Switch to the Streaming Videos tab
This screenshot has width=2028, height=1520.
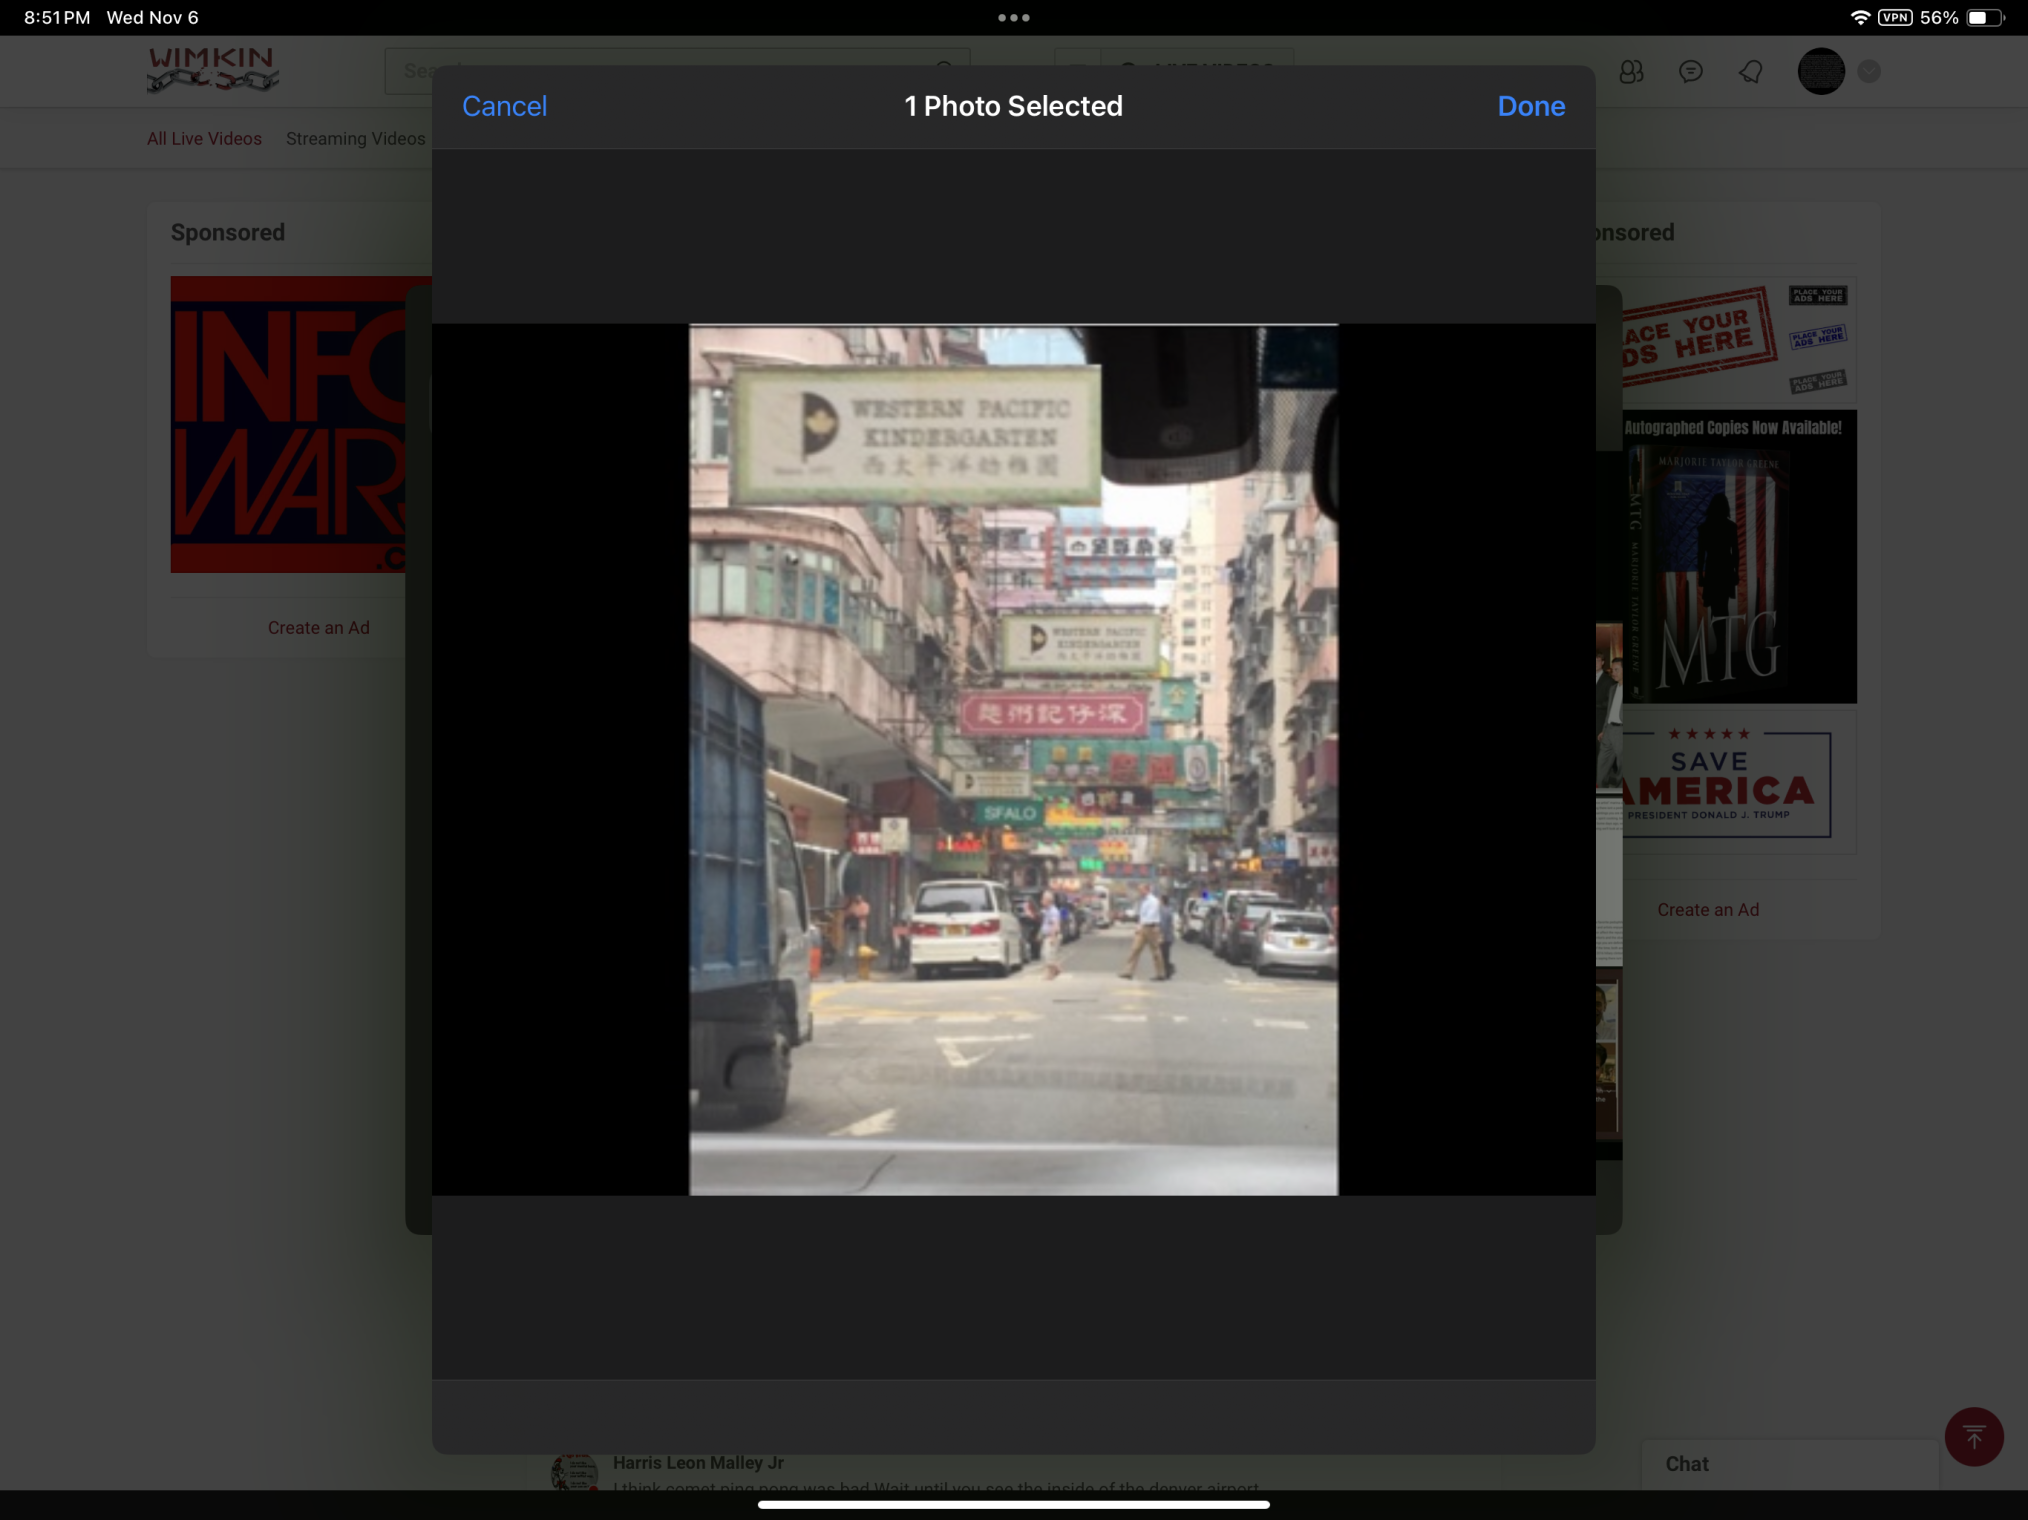355,139
